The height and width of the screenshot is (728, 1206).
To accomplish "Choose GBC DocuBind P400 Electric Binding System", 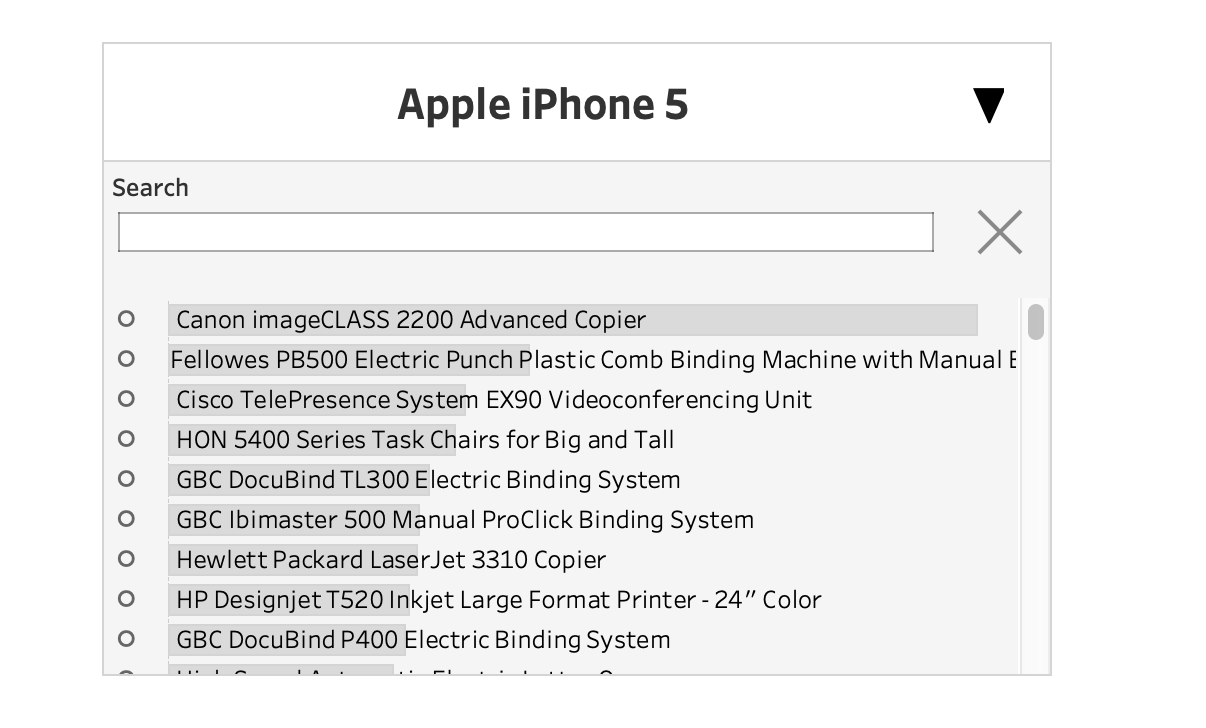I will (423, 640).
